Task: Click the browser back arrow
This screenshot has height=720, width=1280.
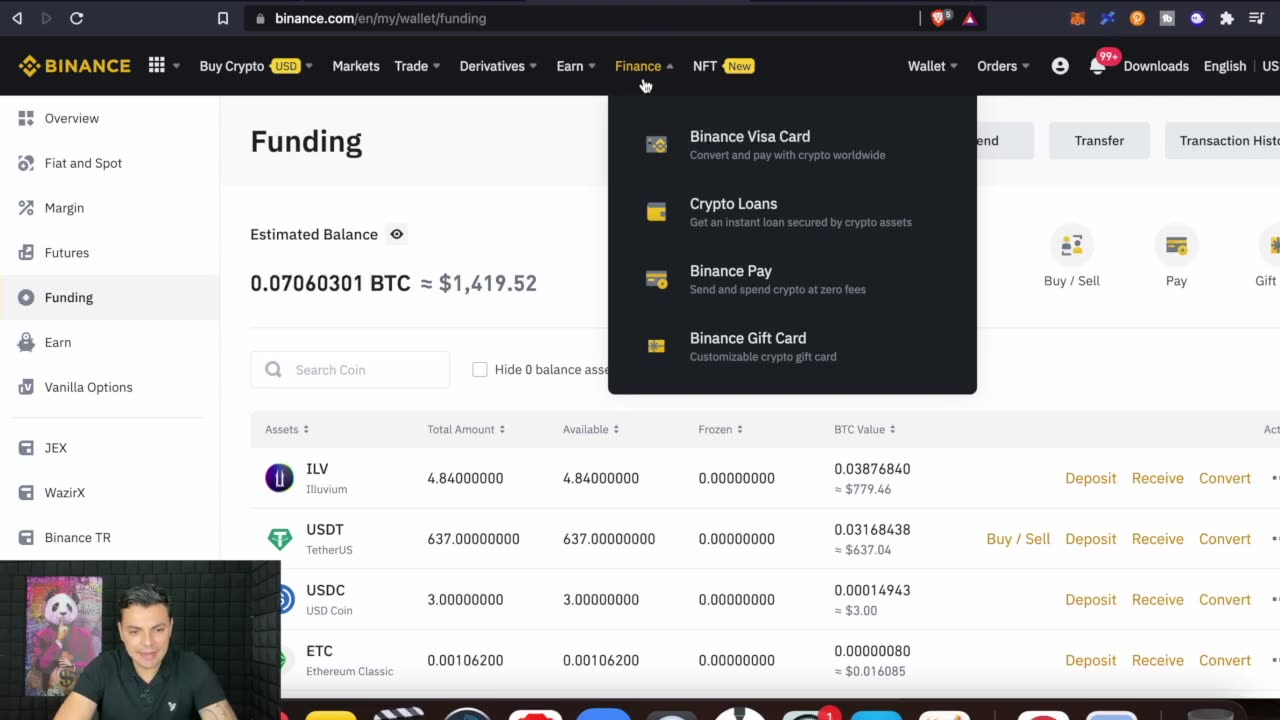Action: pyautogui.click(x=17, y=18)
